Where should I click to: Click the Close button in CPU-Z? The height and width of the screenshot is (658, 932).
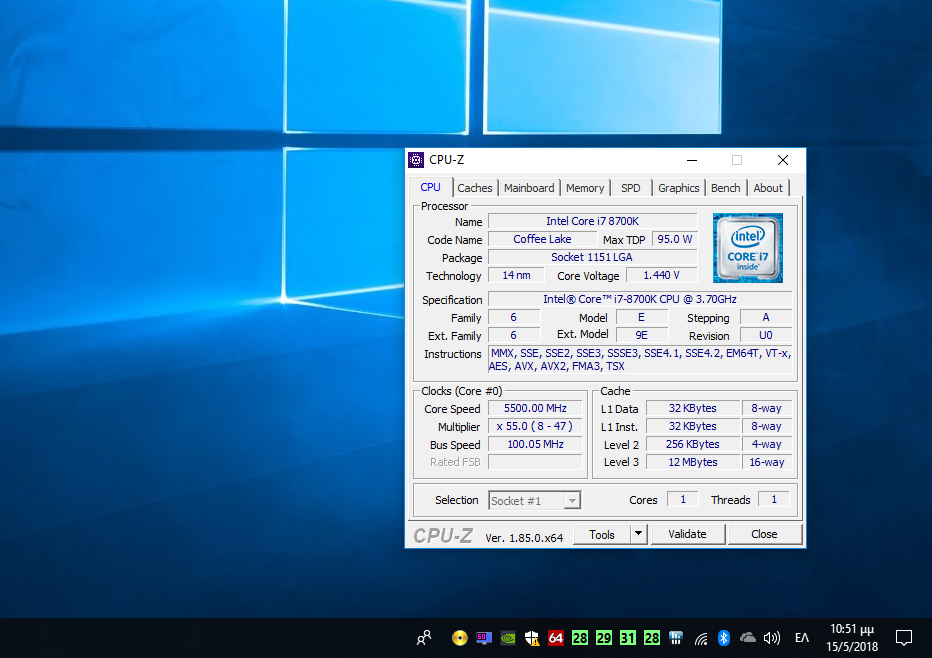[x=764, y=534]
